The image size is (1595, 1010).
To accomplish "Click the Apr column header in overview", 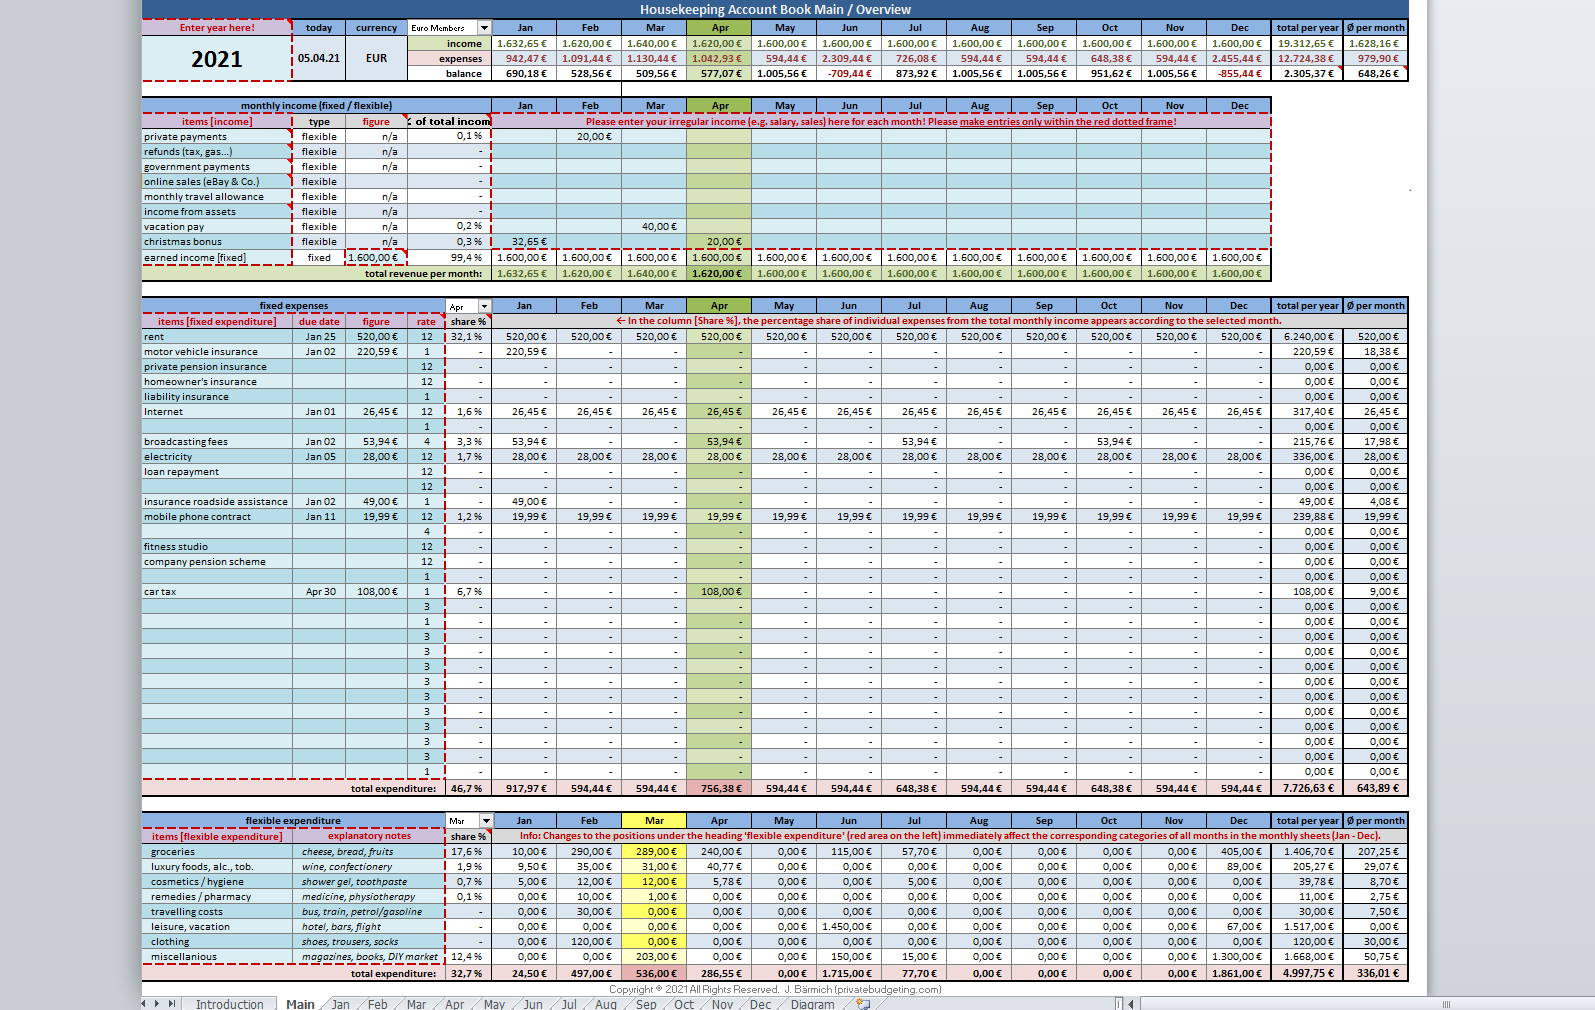I will pyautogui.click(x=719, y=28).
